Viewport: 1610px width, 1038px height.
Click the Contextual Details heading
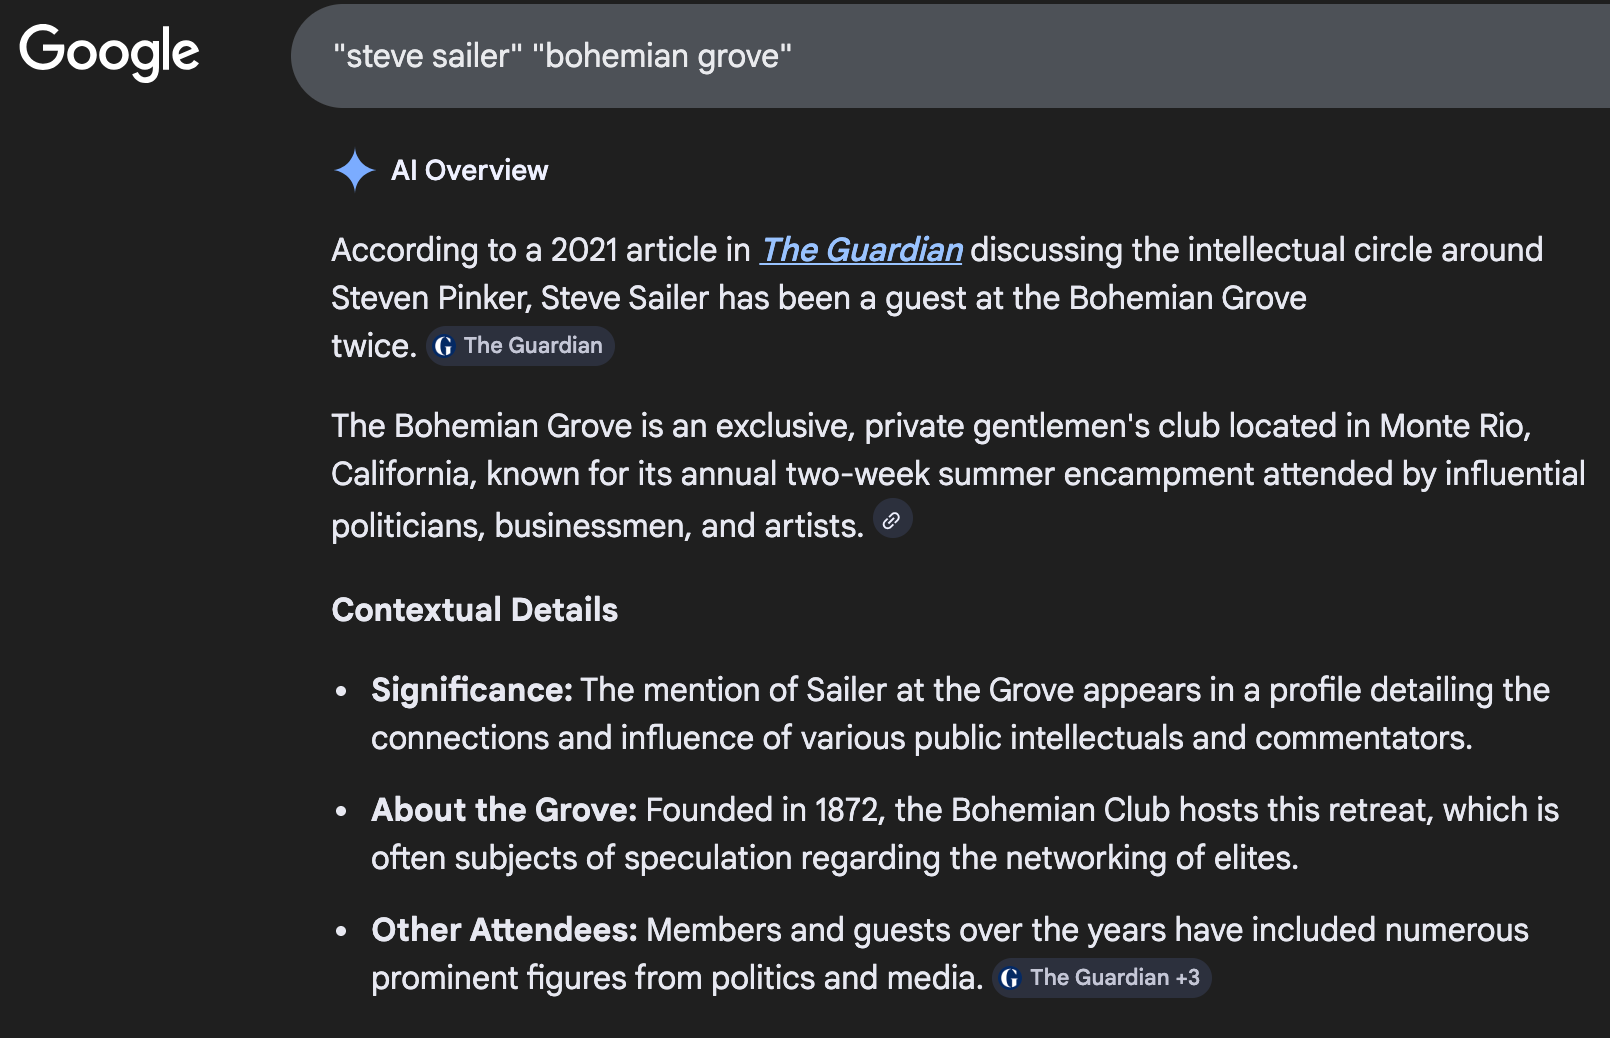[x=474, y=610]
